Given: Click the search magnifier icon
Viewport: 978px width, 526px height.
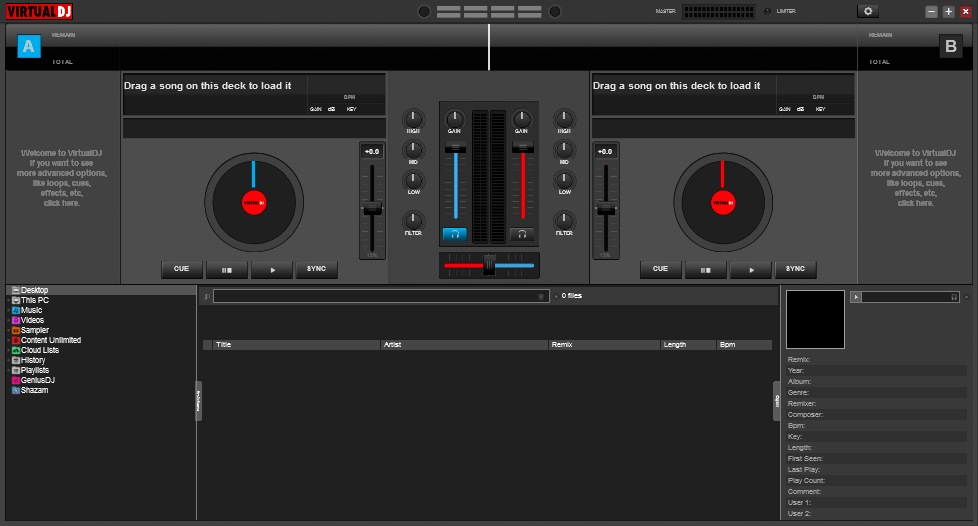Looking at the screenshot, I should click(x=206, y=297).
